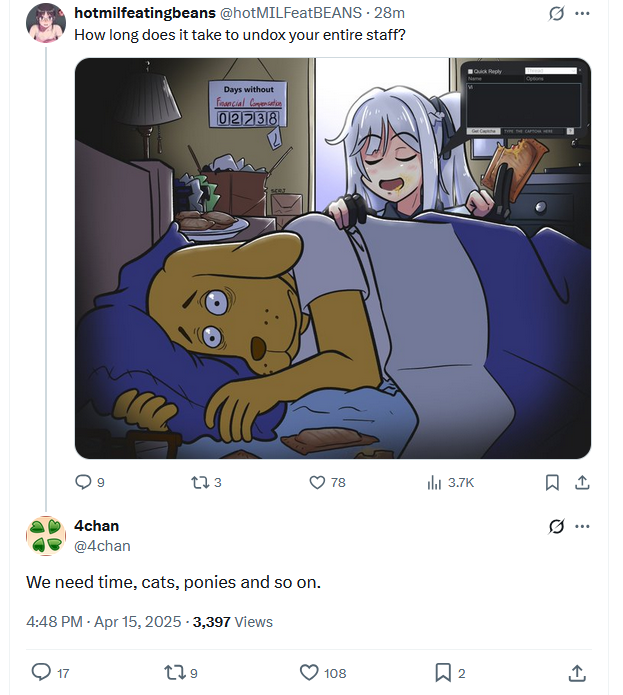Click the Grok icon on 4chan tweet
The height and width of the screenshot is (695, 623).
click(x=557, y=526)
